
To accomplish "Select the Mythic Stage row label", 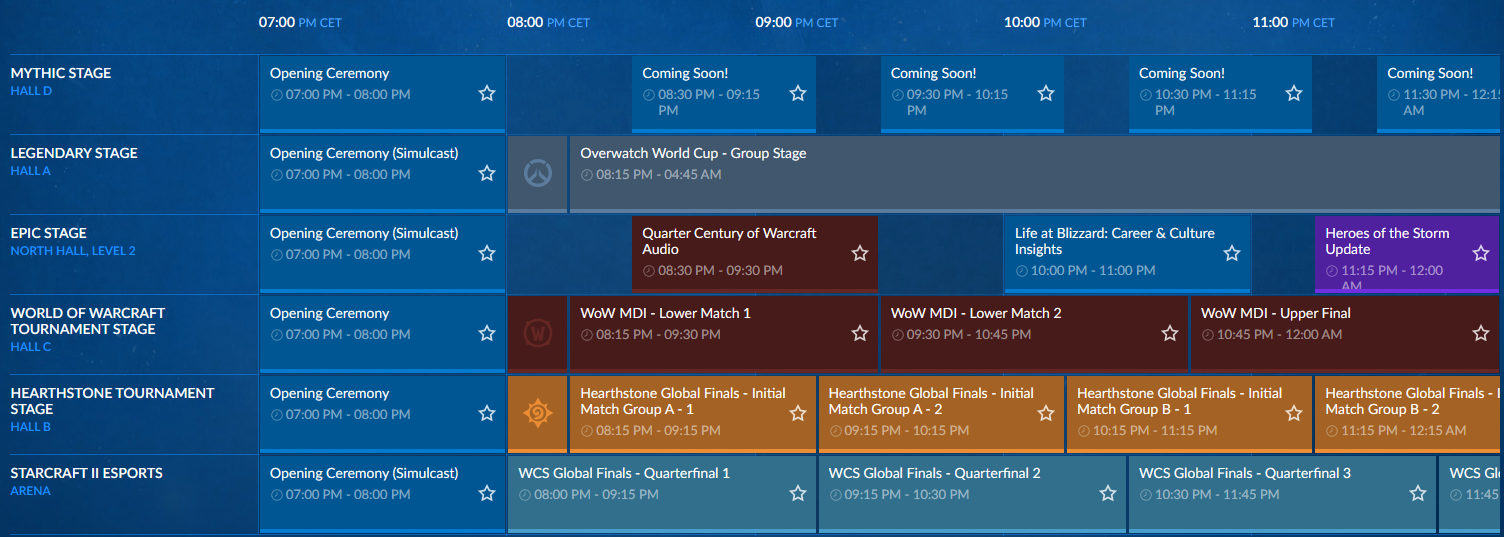I will tap(61, 74).
